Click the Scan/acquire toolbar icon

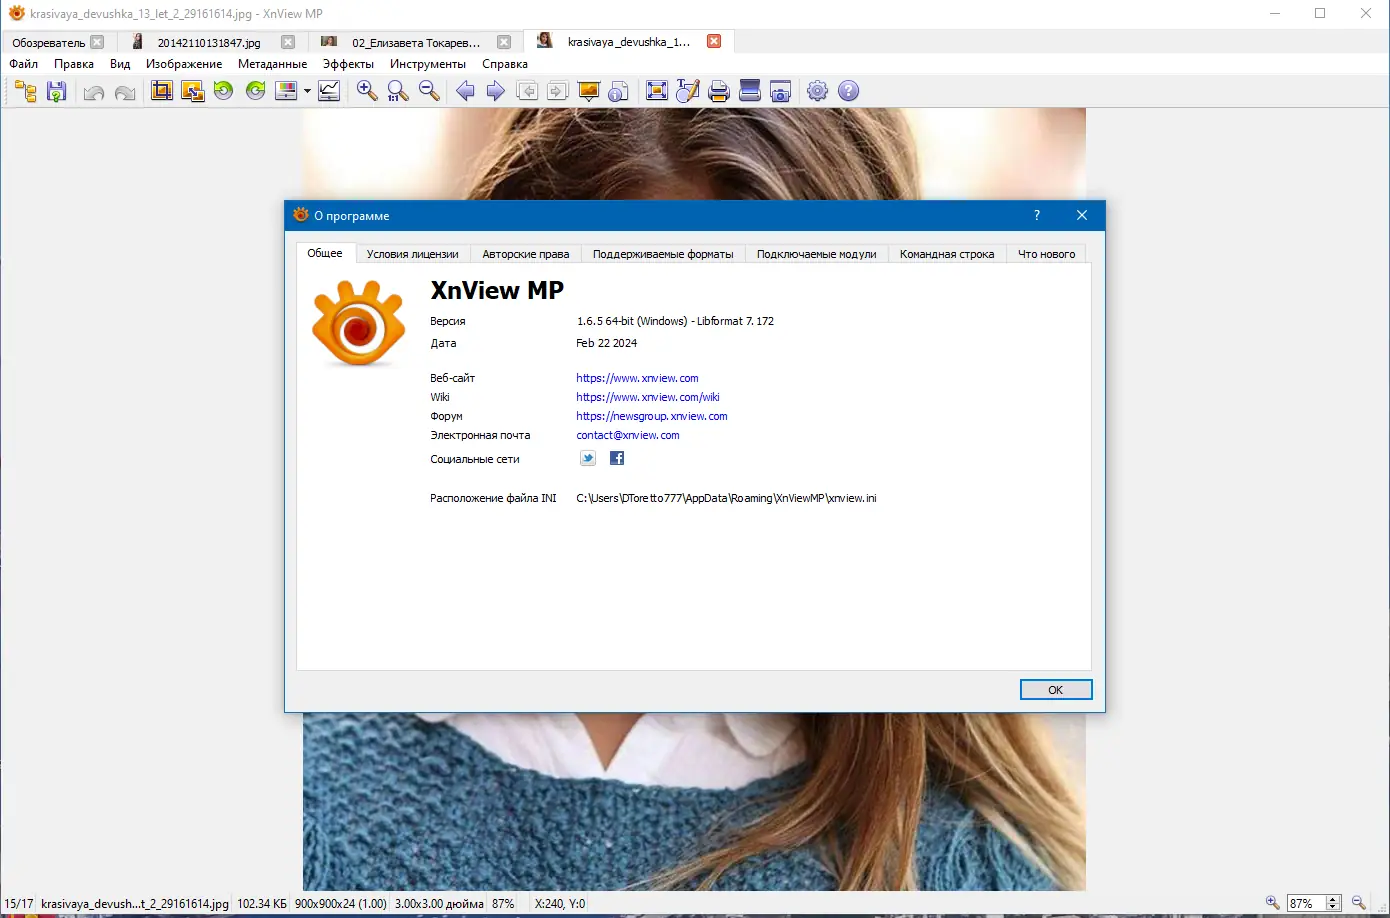[750, 92]
